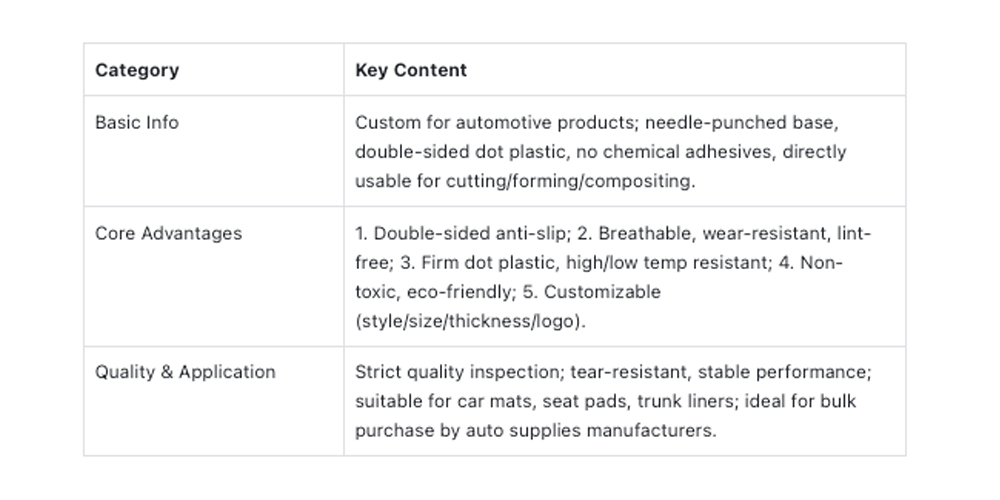Select the Core Advantages row label
This screenshot has height=500, width=1000.
tap(168, 233)
